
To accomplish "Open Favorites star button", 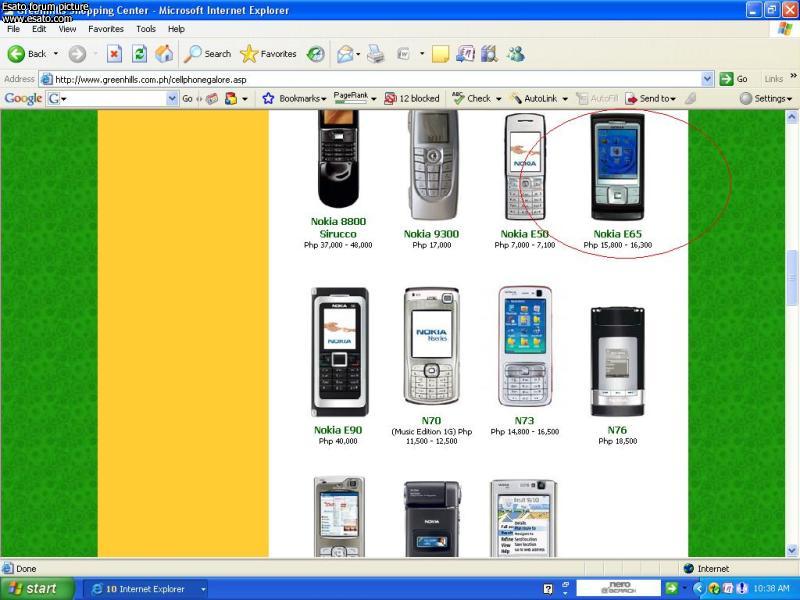I will click(x=268, y=54).
